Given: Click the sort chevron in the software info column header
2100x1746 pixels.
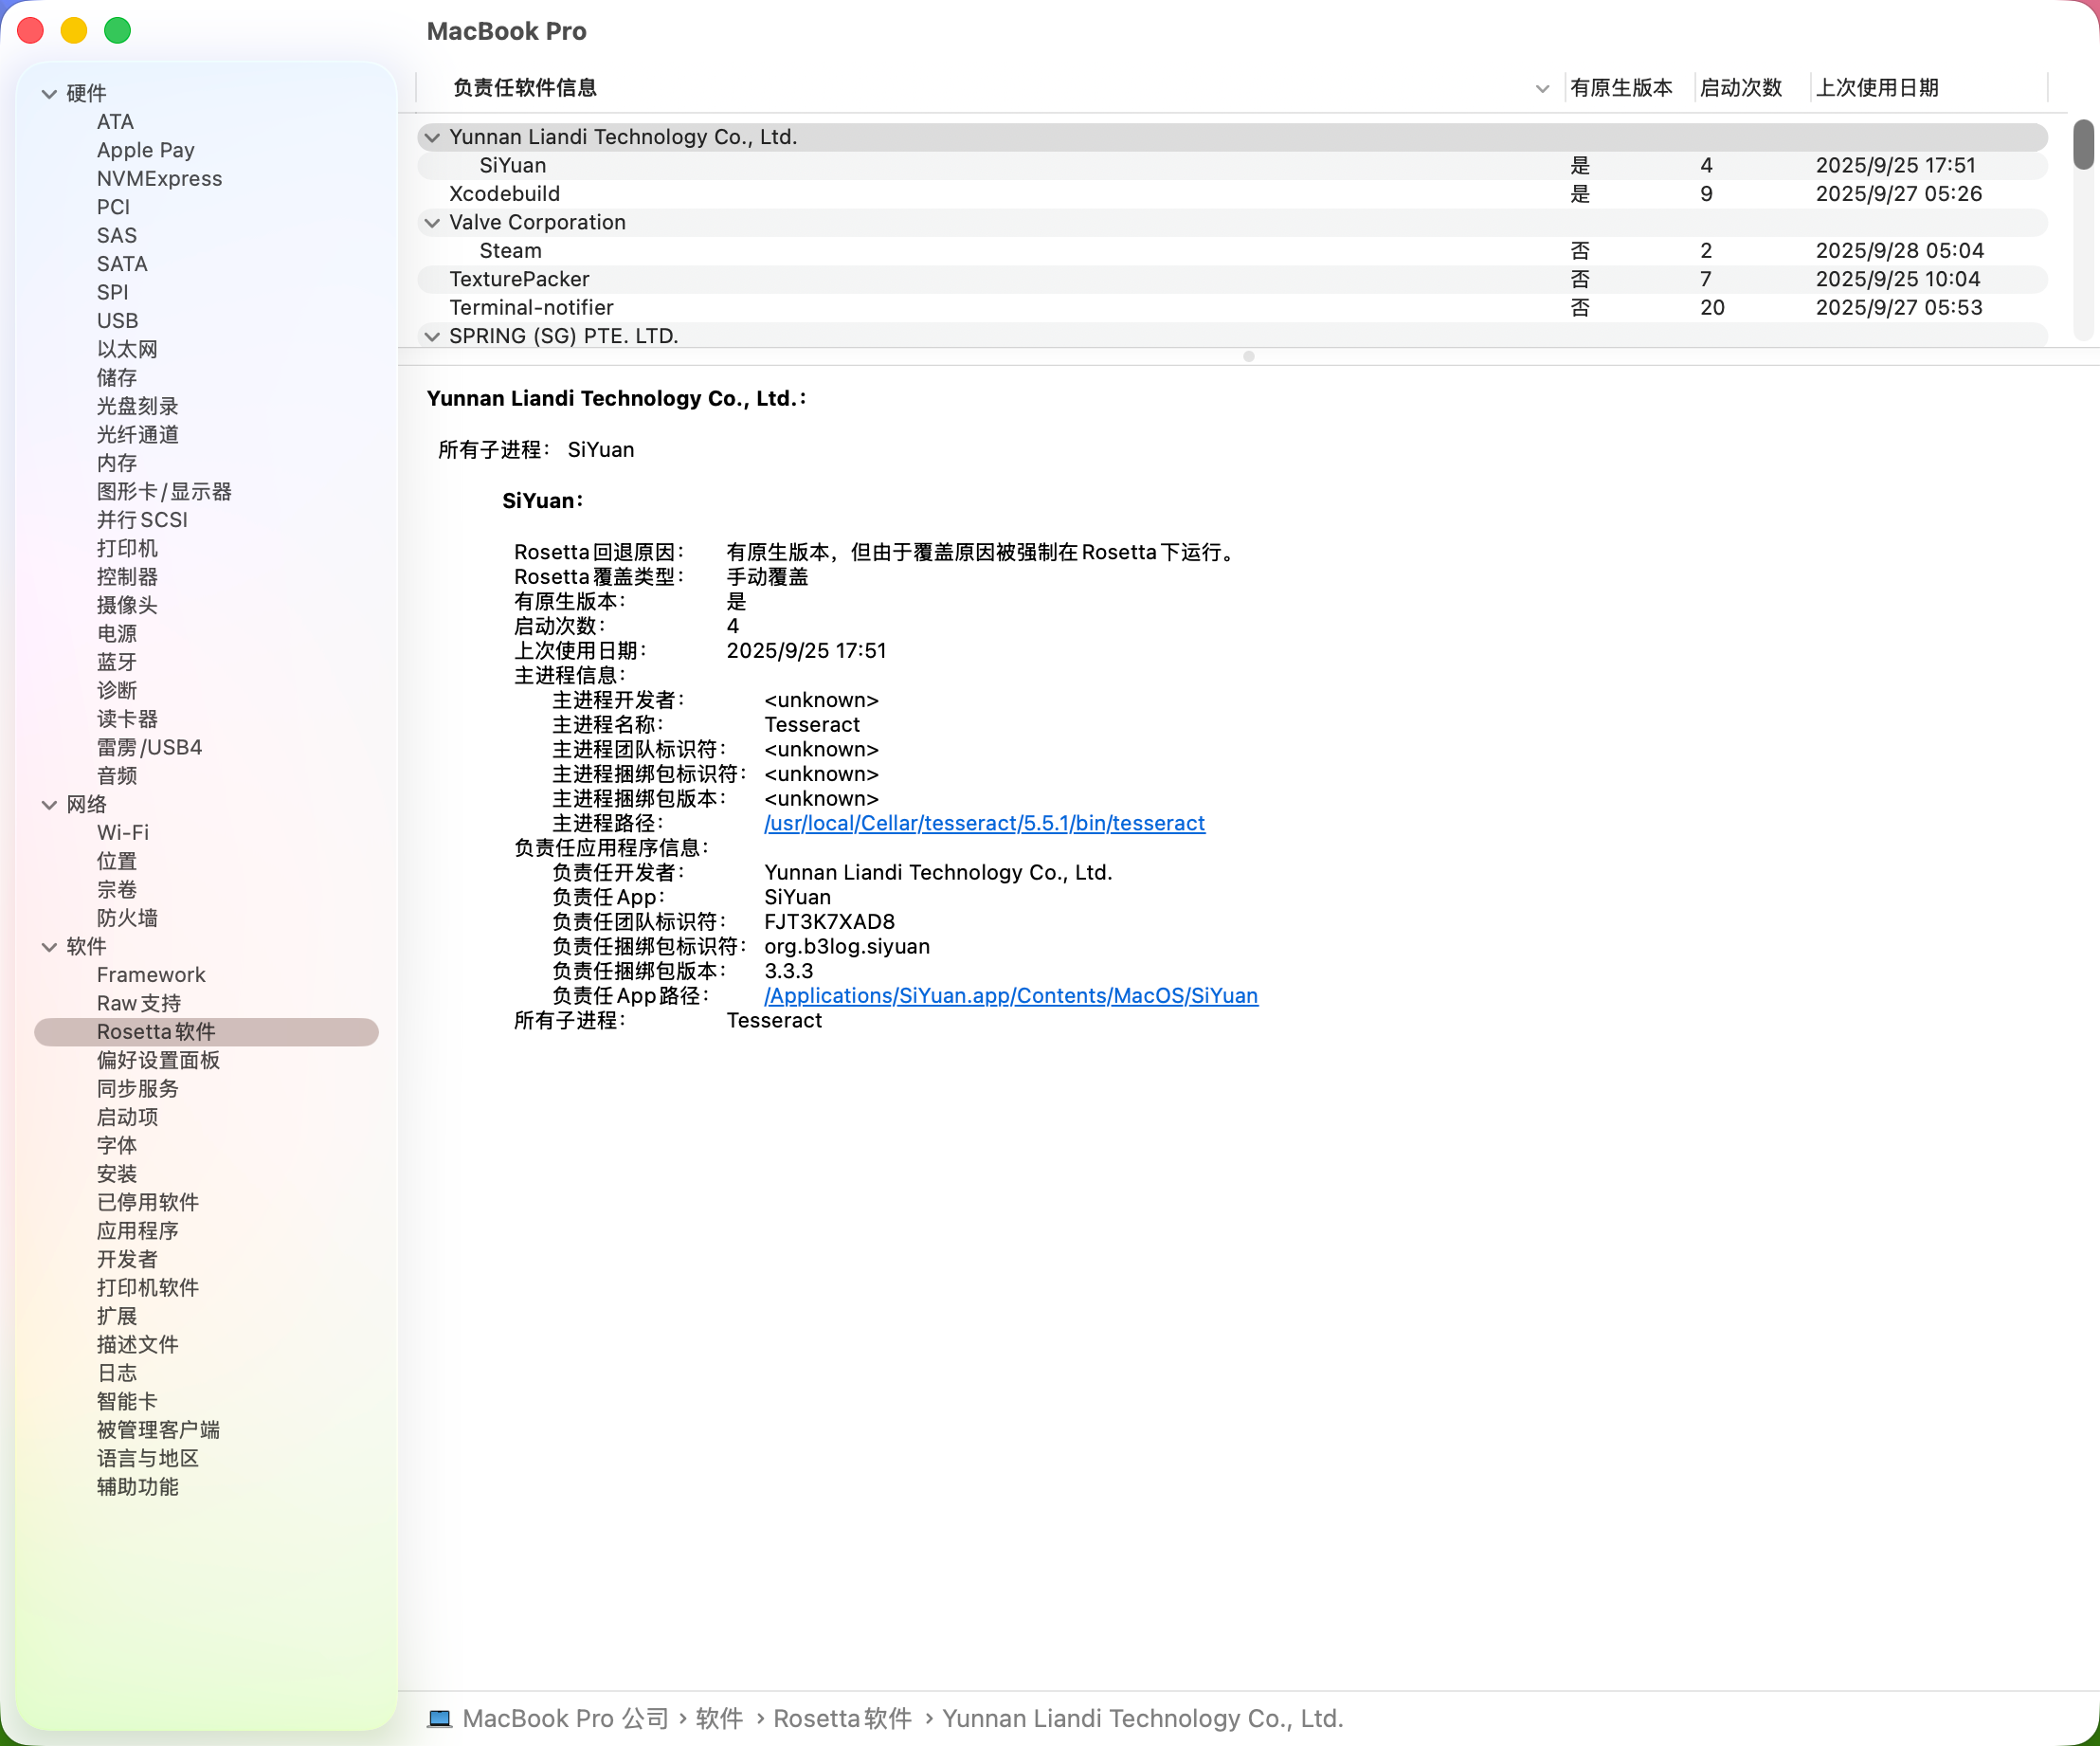Looking at the screenshot, I should click(x=1542, y=89).
